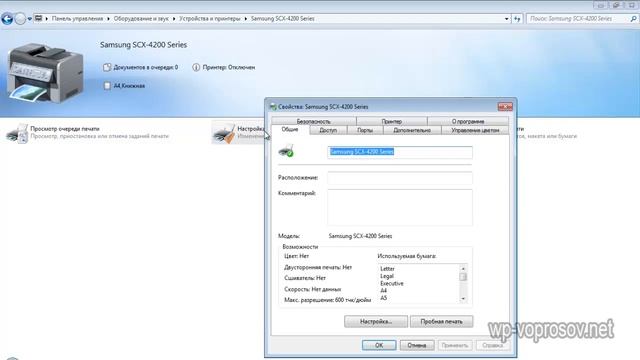The image size is (640, 360).
Task: Click the printer name input field
Action: click(400, 152)
